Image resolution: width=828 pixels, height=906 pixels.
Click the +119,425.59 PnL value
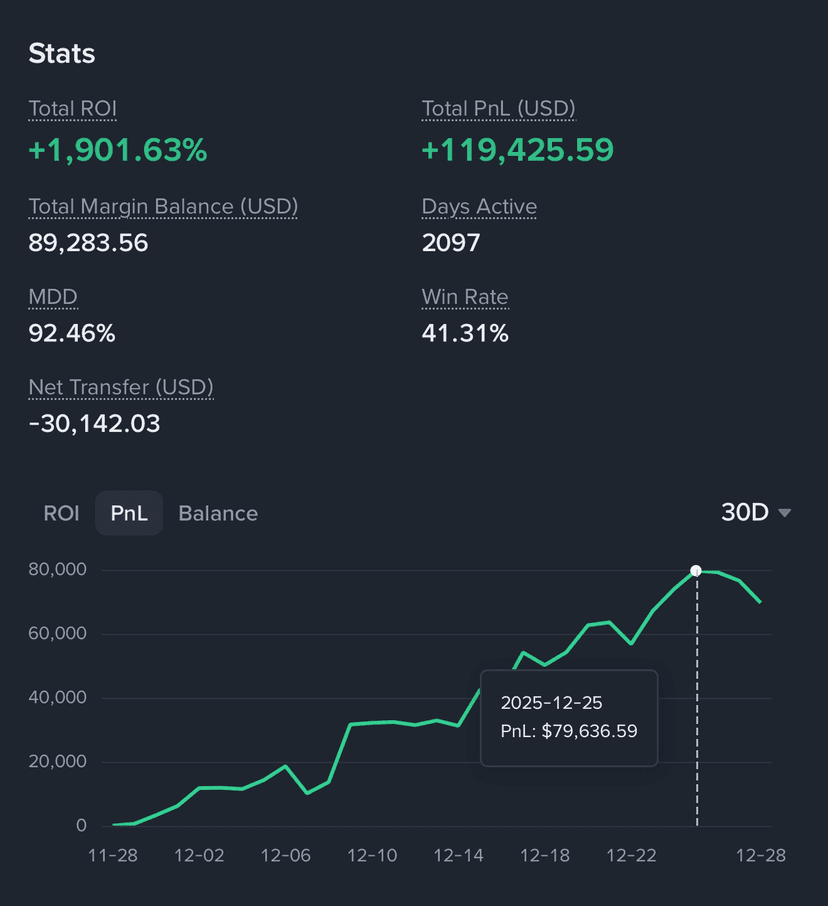[x=518, y=150]
